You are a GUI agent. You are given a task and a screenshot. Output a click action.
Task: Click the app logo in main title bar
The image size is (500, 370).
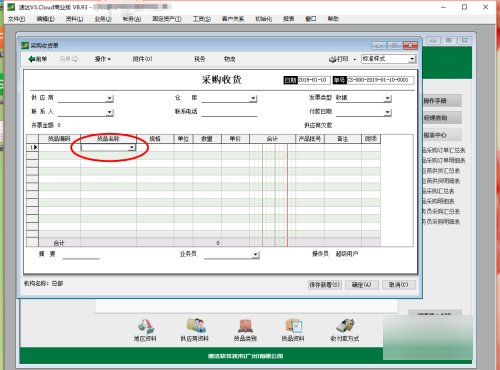(x=11, y=7)
